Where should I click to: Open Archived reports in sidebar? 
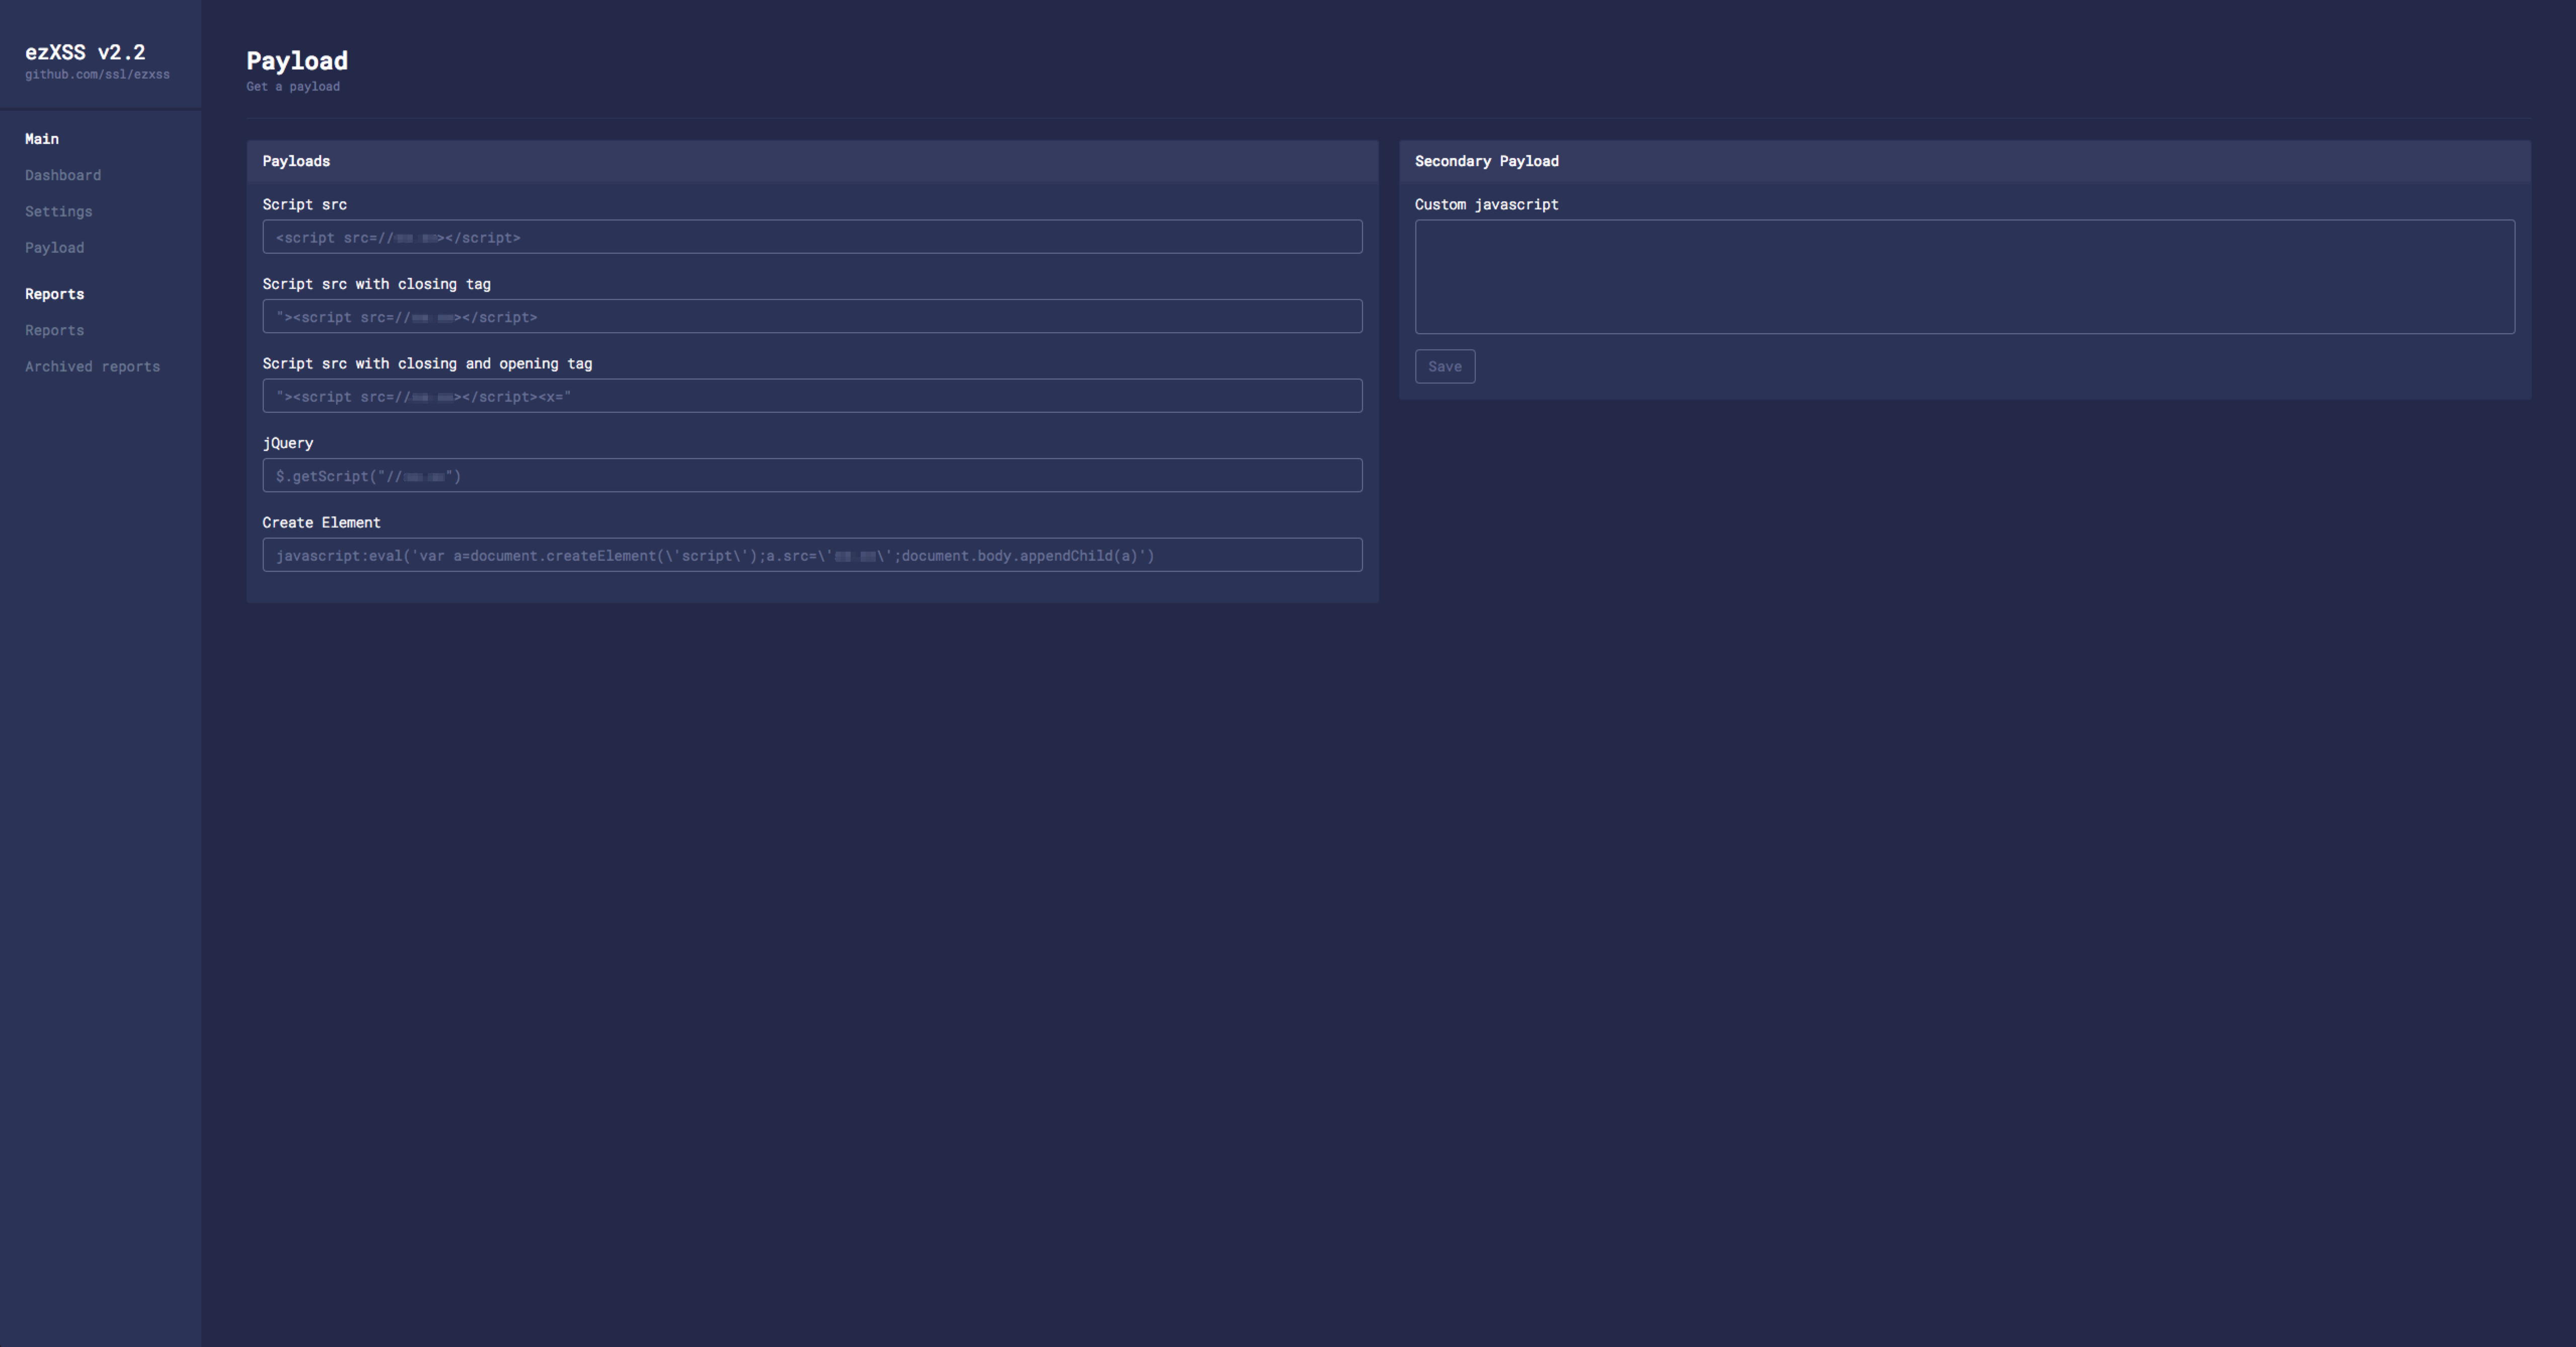click(92, 367)
